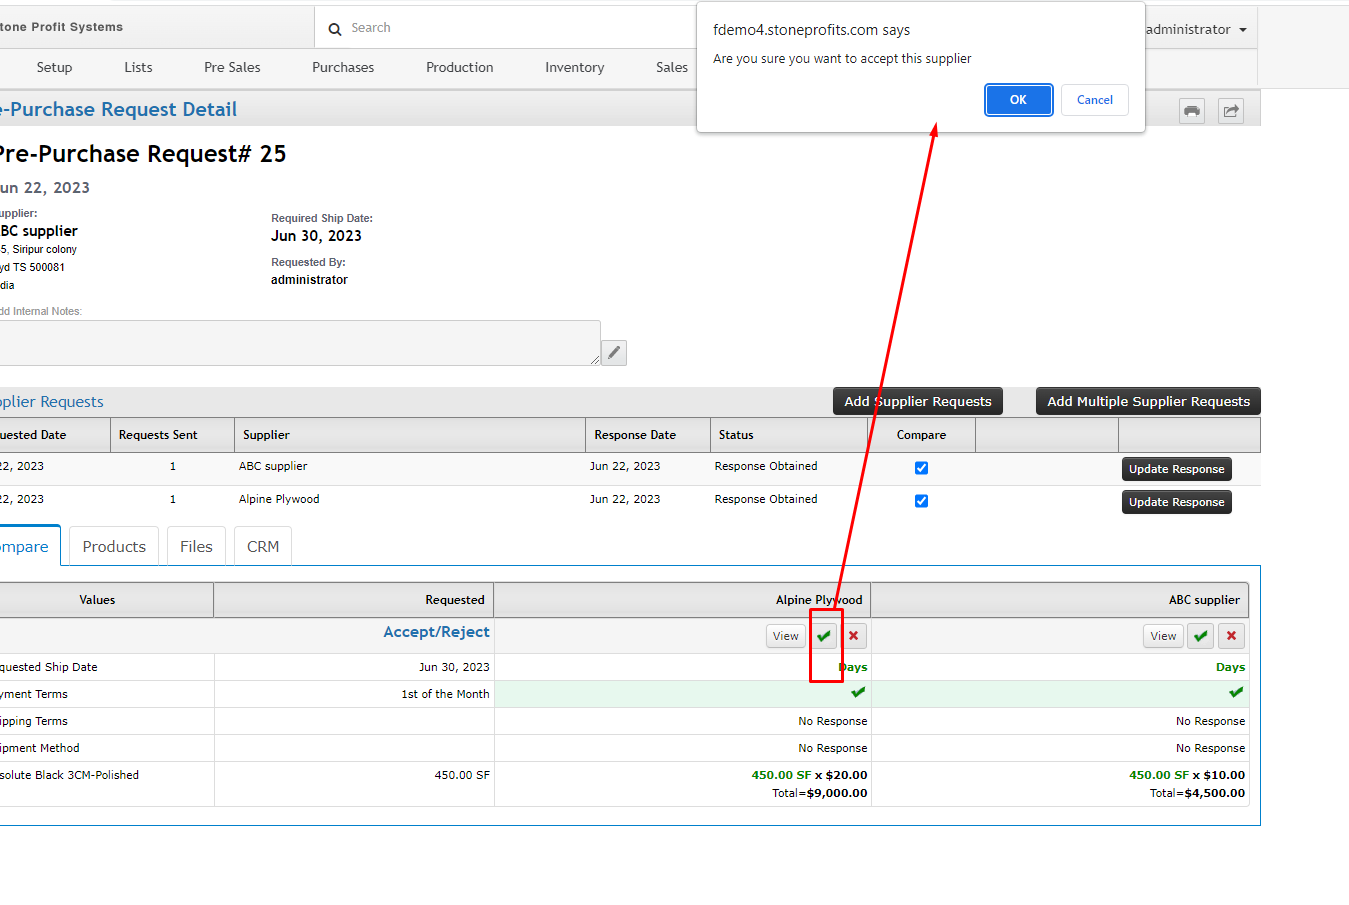Viewport: 1349px width, 905px height.
Task: Accept Alpine Plywood with green checkmark
Action: (x=824, y=636)
